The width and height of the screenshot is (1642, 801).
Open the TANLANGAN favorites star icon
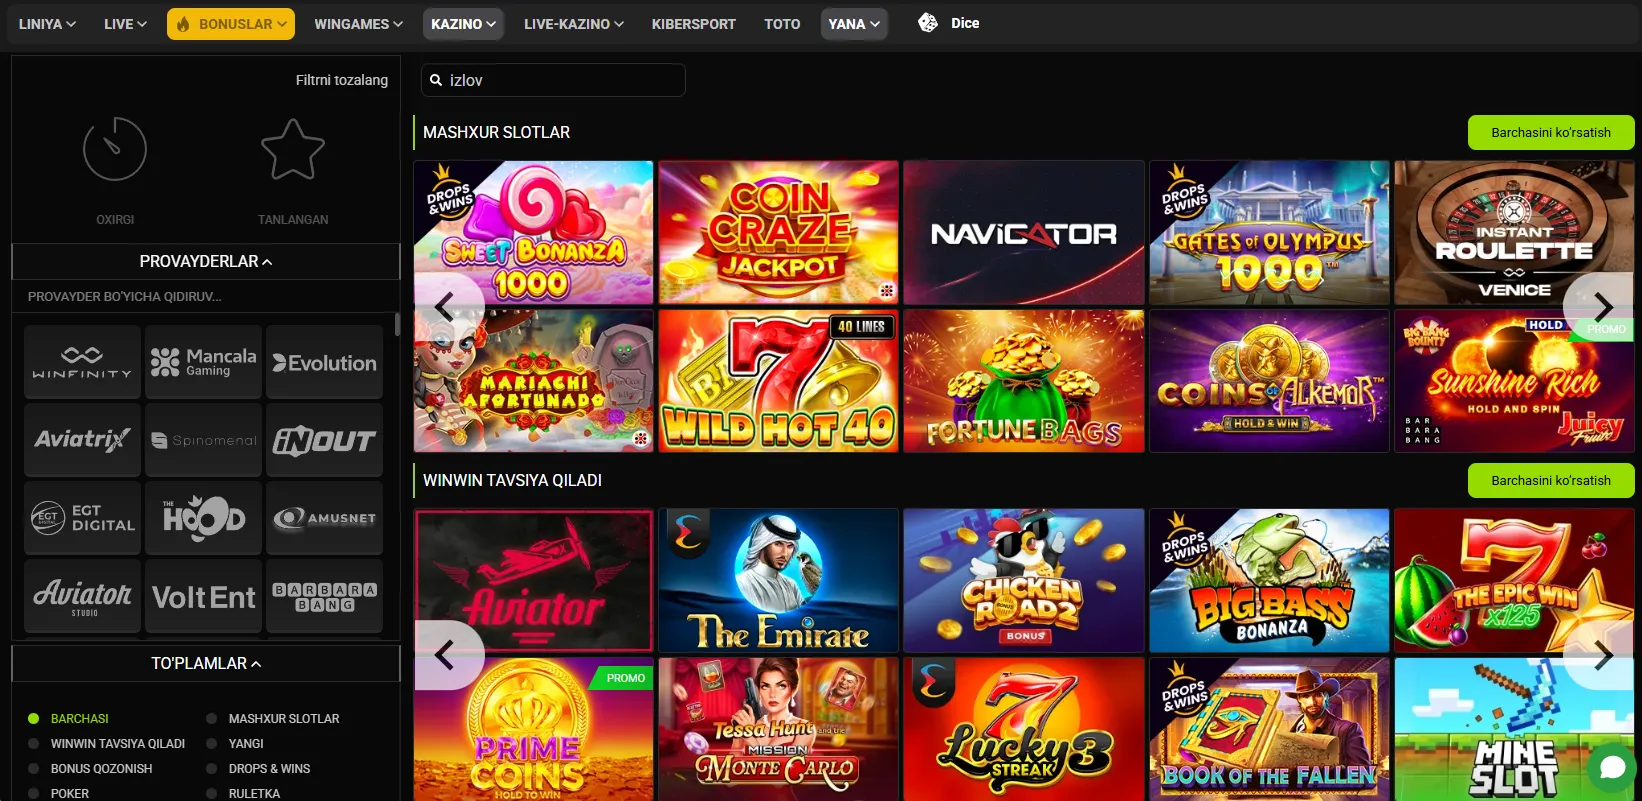tap(293, 149)
